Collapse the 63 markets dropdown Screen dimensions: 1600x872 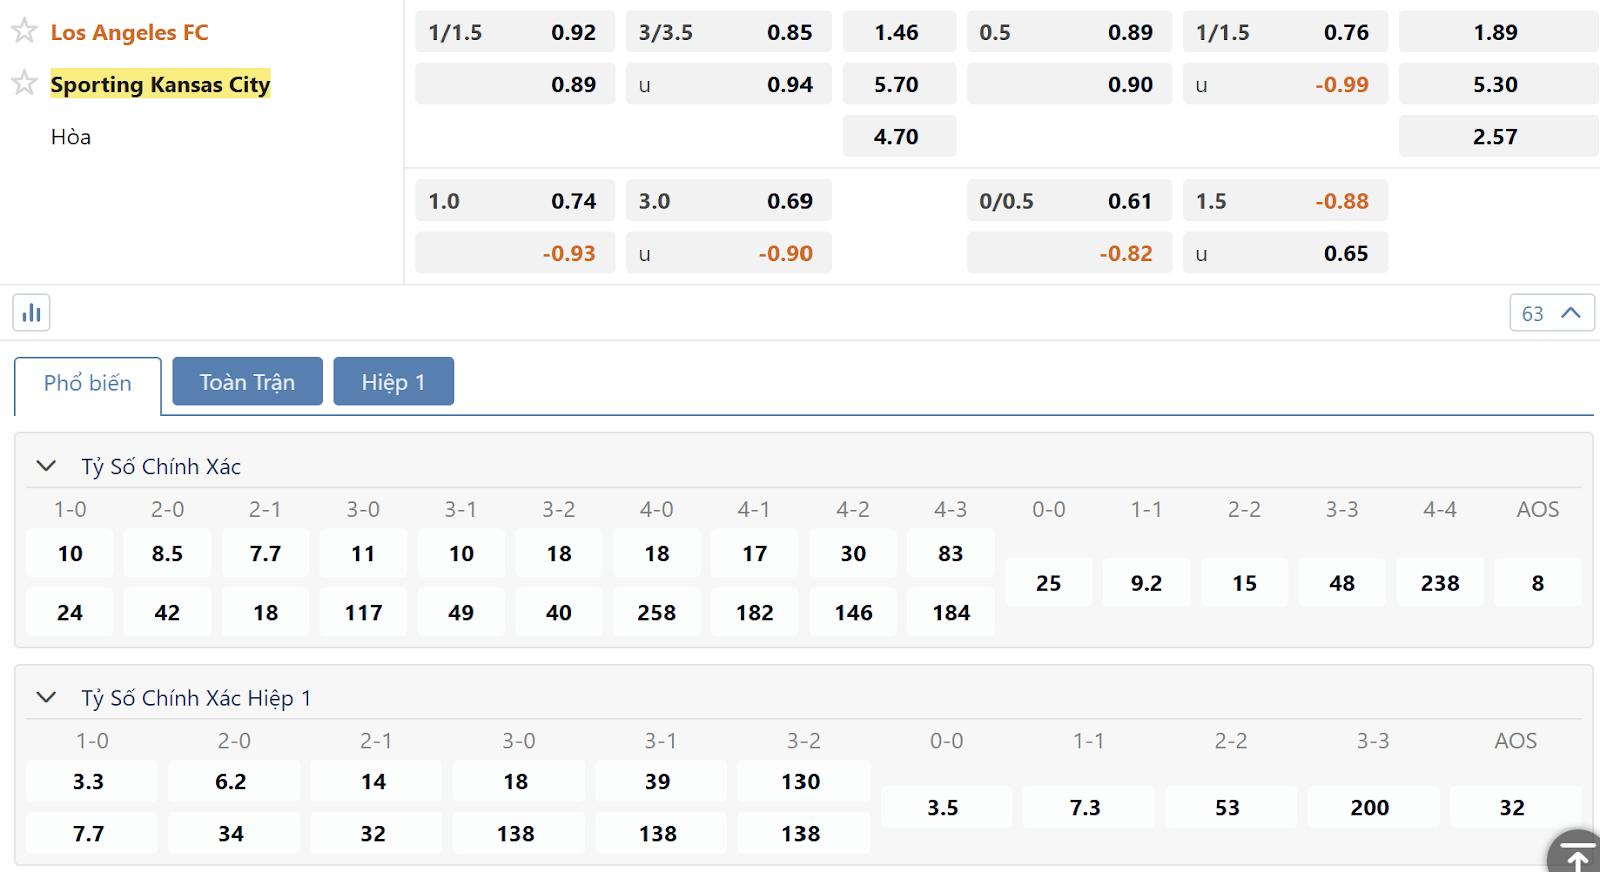coord(1552,313)
